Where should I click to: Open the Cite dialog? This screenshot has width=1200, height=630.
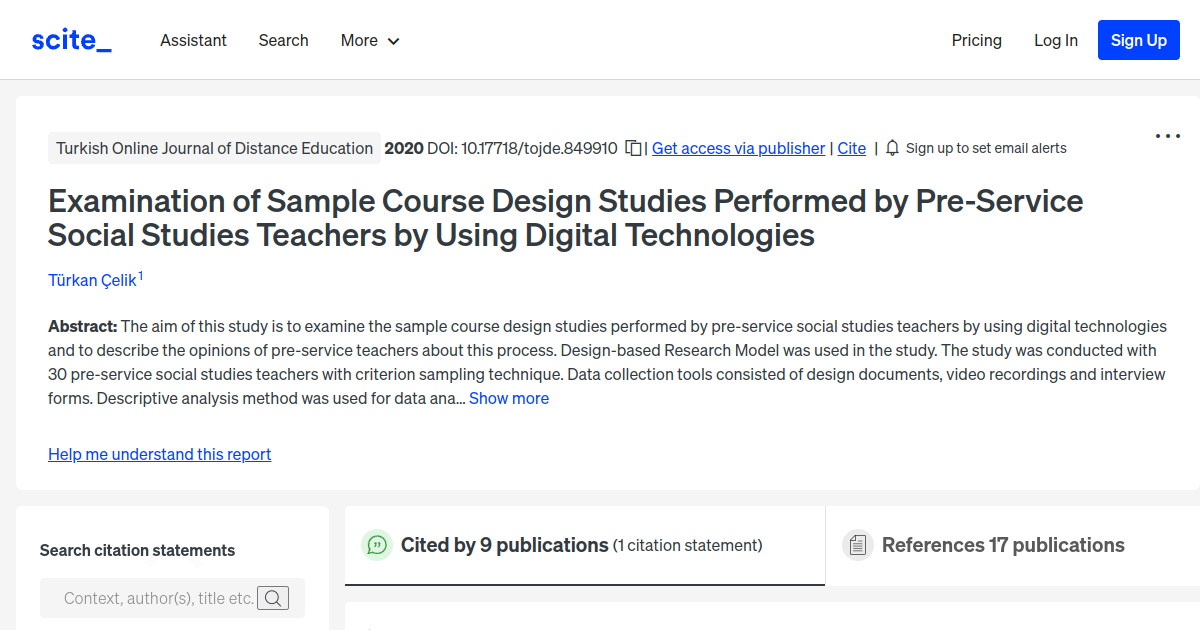(x=851, y=148)
